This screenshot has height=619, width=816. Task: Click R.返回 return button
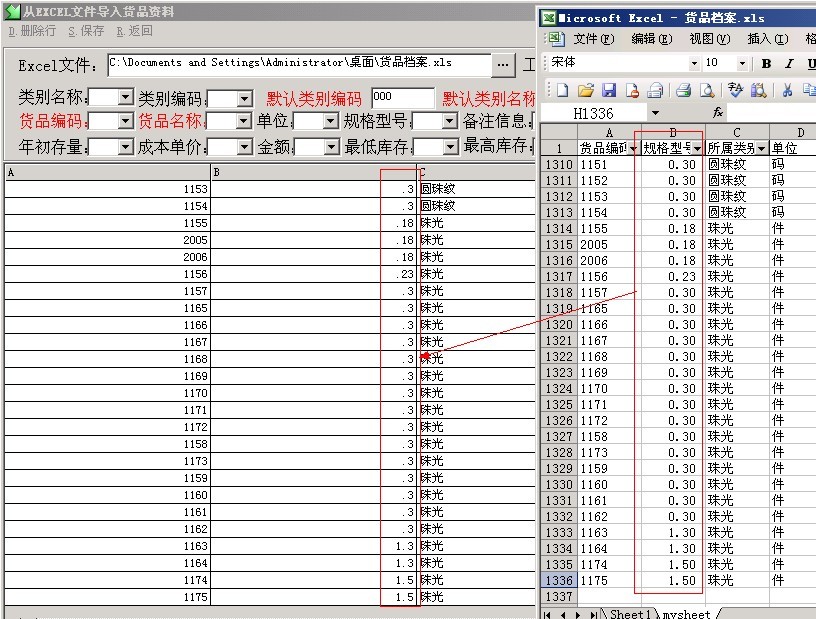click(x=134, y=31)
